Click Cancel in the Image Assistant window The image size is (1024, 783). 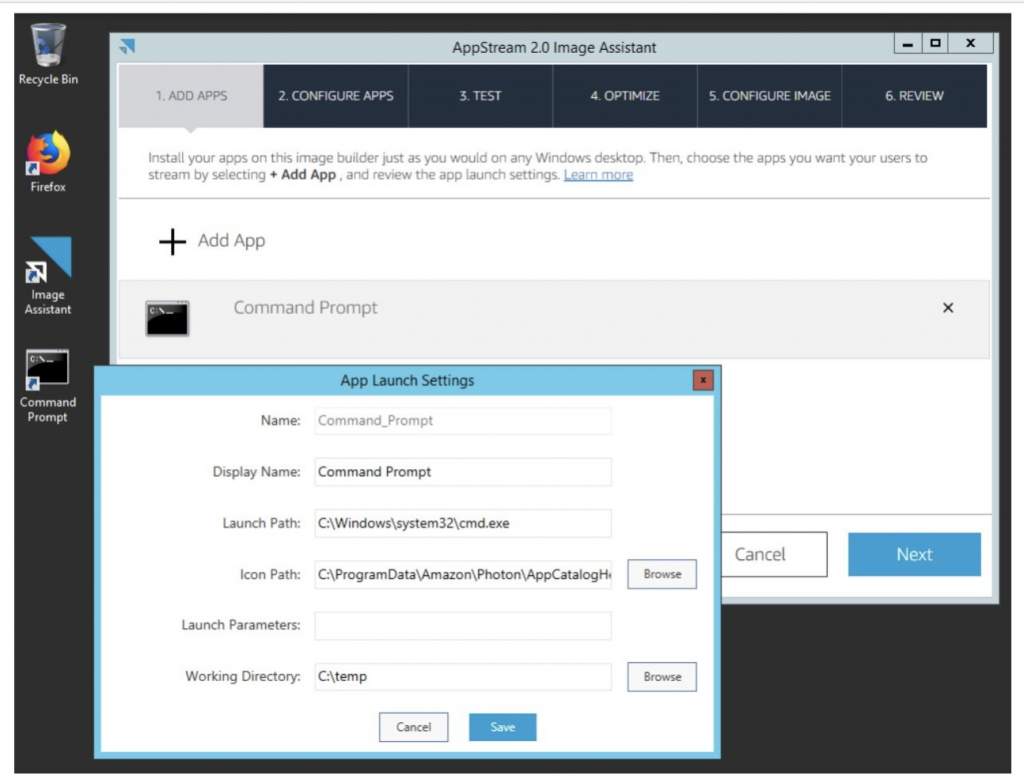pos(774,554)
